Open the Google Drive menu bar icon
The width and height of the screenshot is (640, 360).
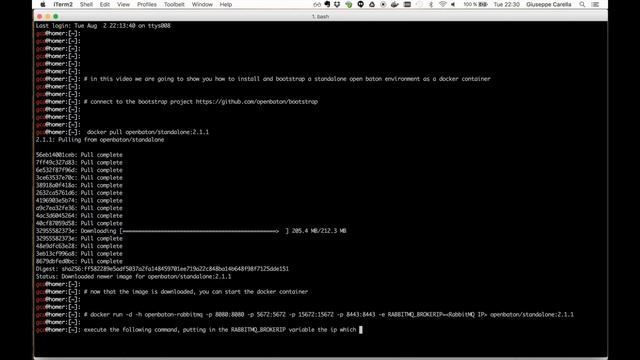pos(372,4)
